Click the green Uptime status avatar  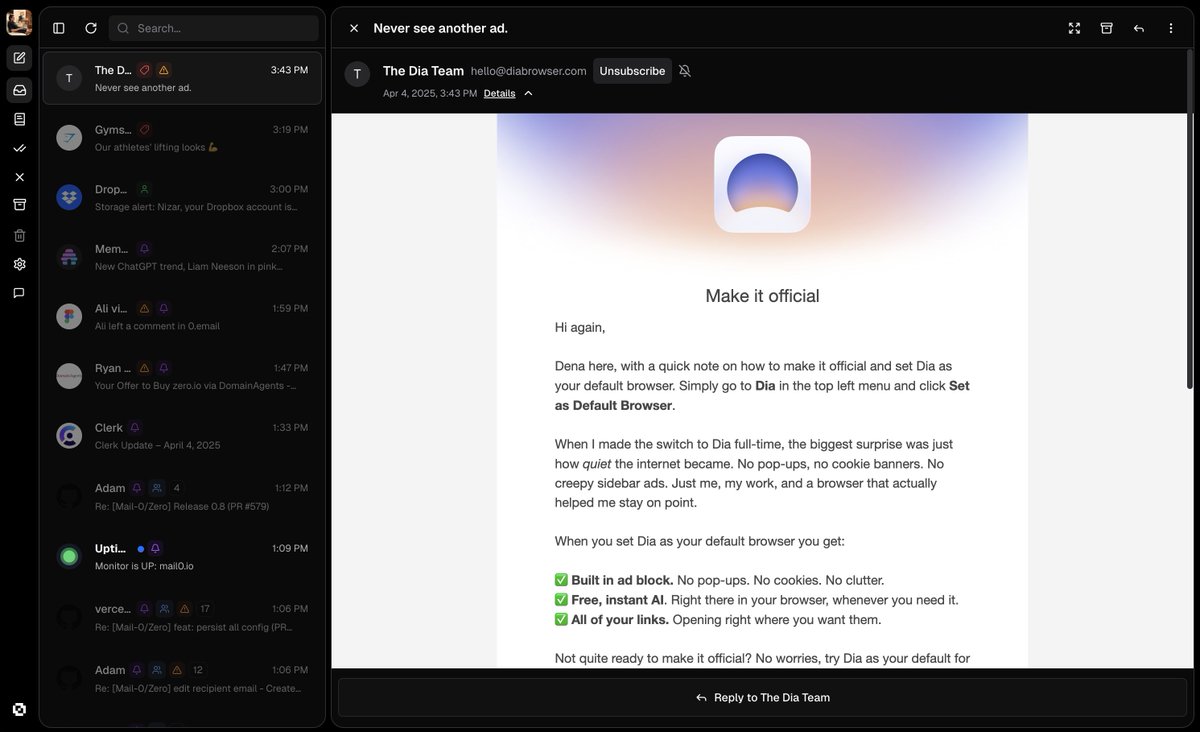[69, 556]
